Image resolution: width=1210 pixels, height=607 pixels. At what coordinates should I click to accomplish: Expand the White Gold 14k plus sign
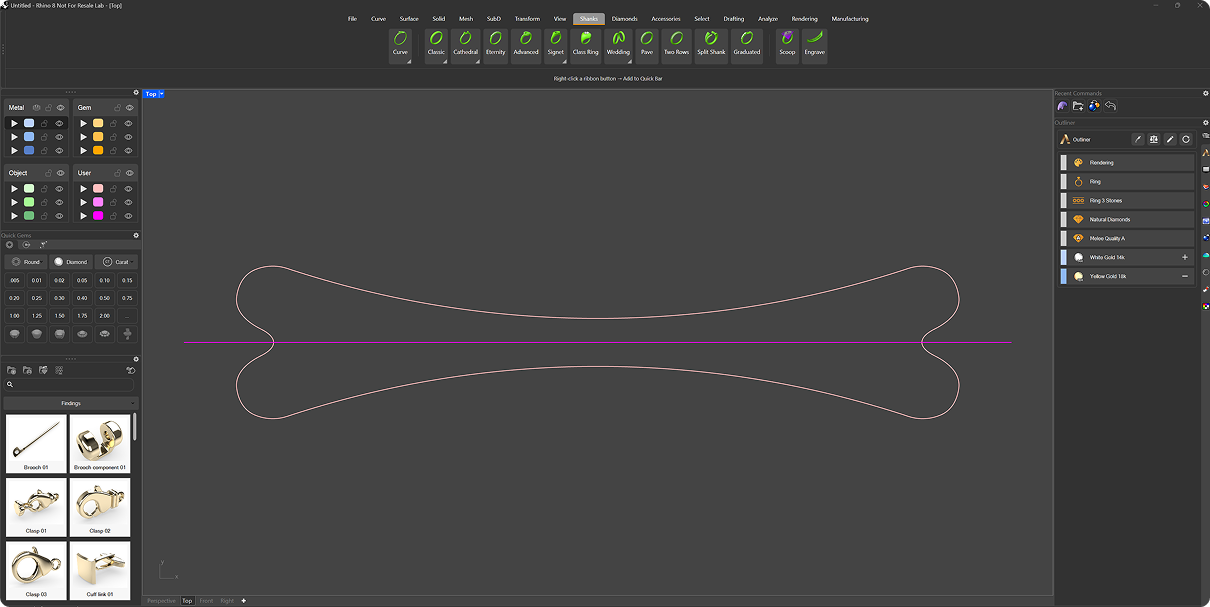[1185, 257]
